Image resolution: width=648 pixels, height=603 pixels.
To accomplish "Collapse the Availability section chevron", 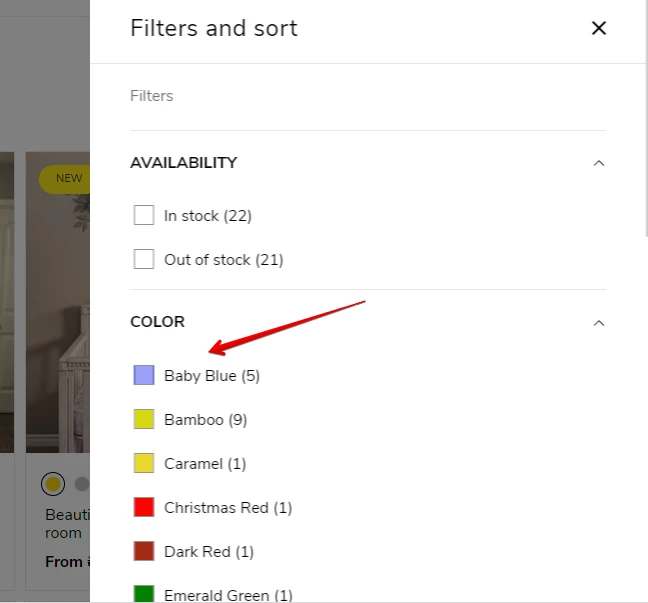I will tap(598, 163).
